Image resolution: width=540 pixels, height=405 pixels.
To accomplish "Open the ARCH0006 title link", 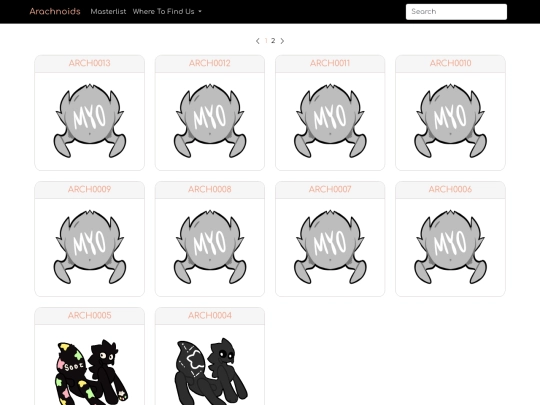I will [450, 189].
